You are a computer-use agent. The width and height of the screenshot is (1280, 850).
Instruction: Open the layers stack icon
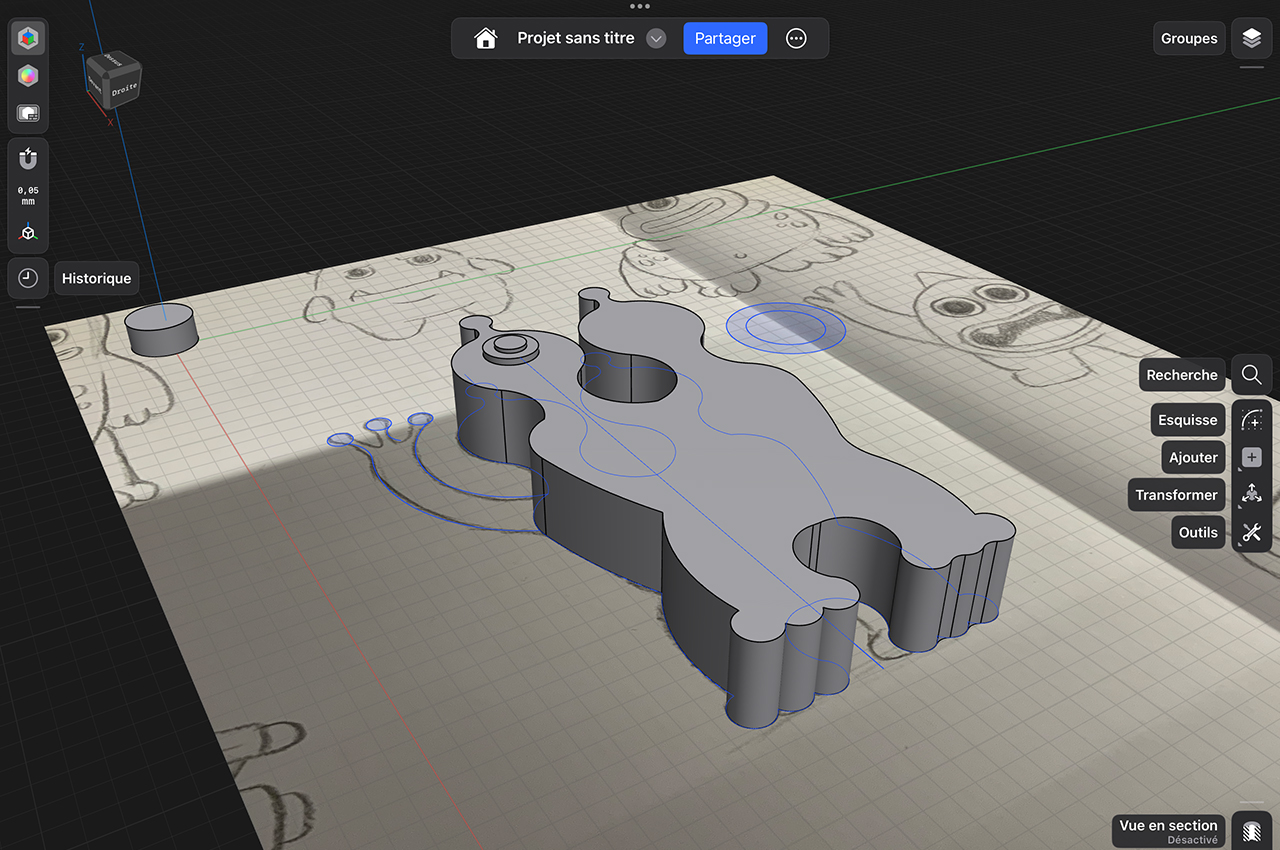[1251, 39]
